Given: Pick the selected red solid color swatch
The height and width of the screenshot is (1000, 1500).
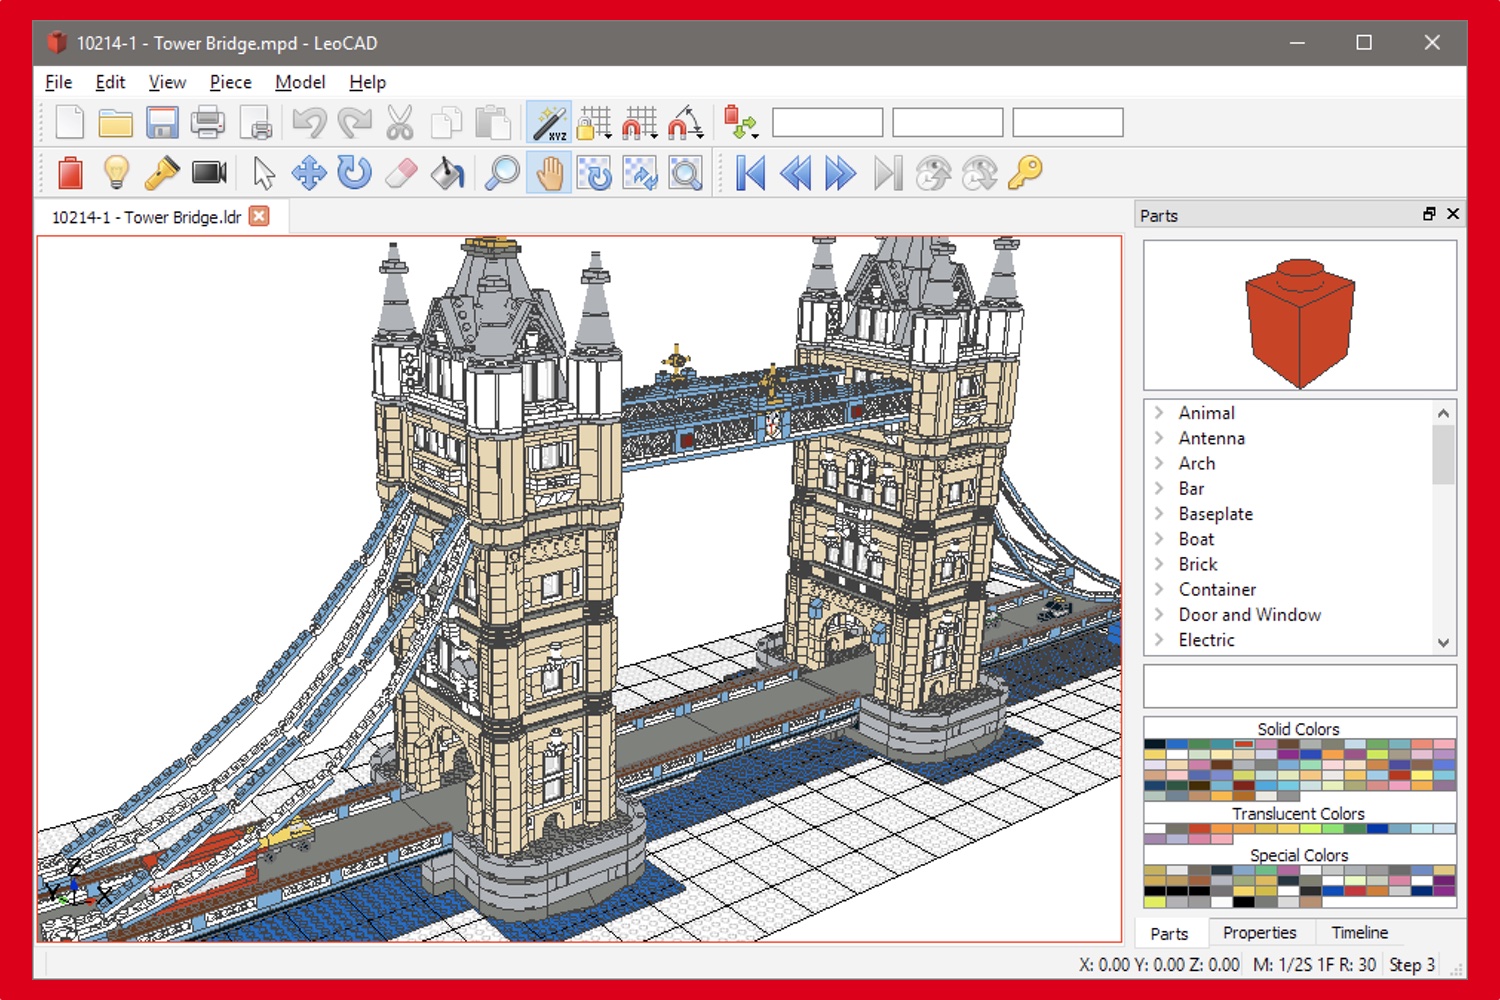Looking at the screenshot, I should click(1244, 744).
